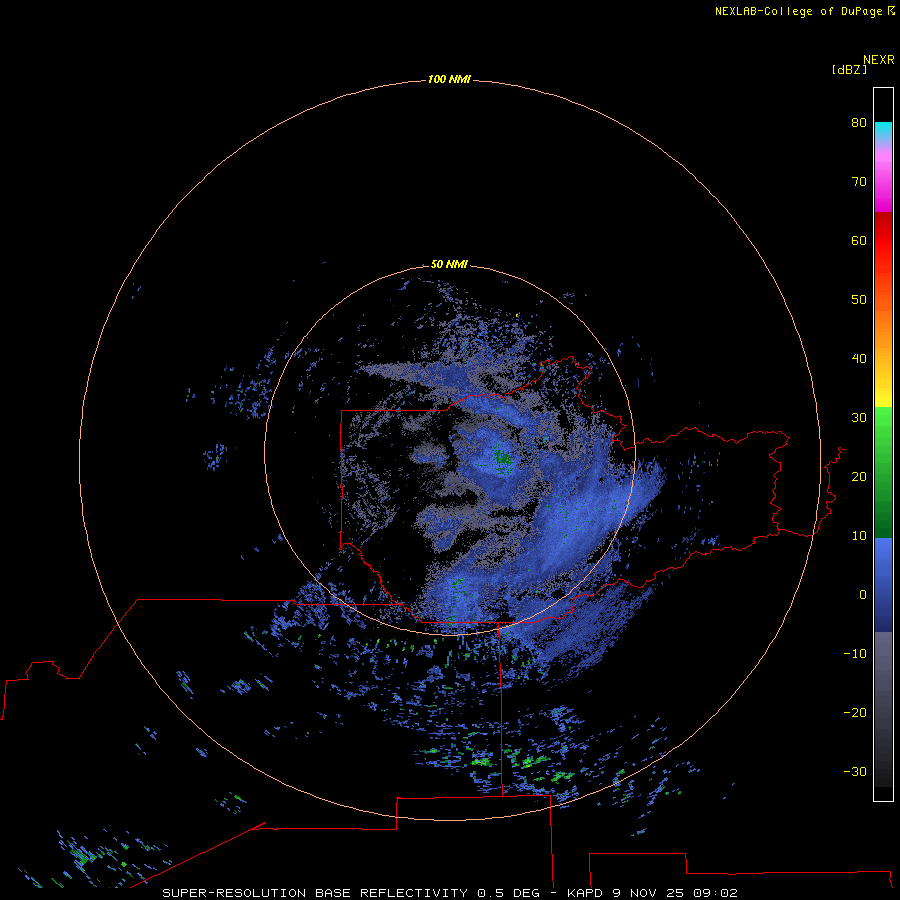Click the 20 value on dBZ scale
Viewport: 900px width, 900px height.
click(859, 477)
